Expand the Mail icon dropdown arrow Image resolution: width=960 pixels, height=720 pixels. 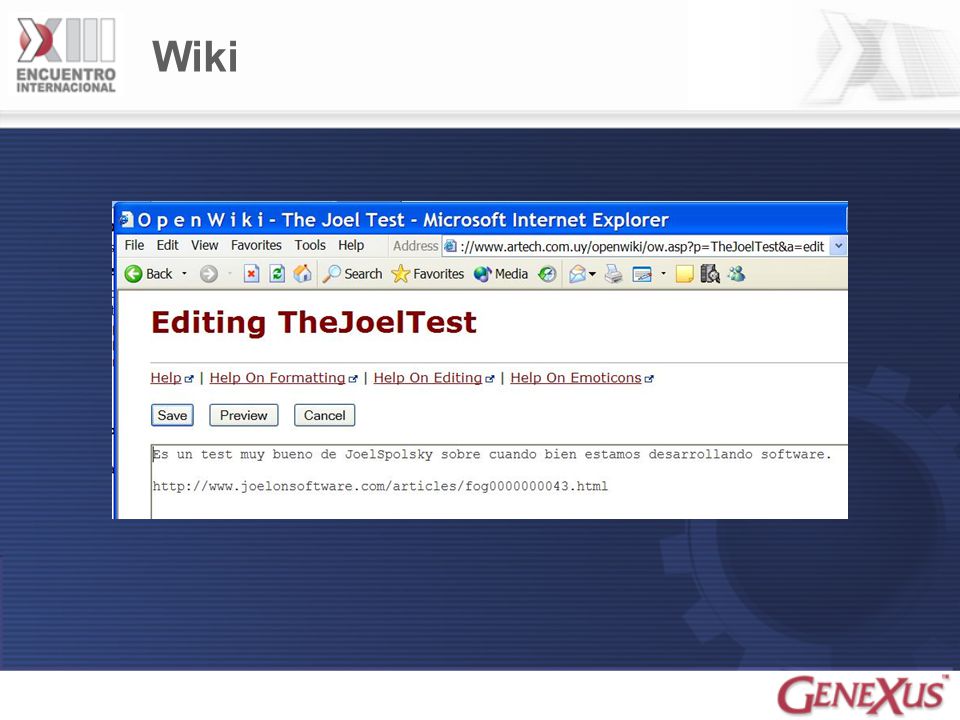point(592,274)
